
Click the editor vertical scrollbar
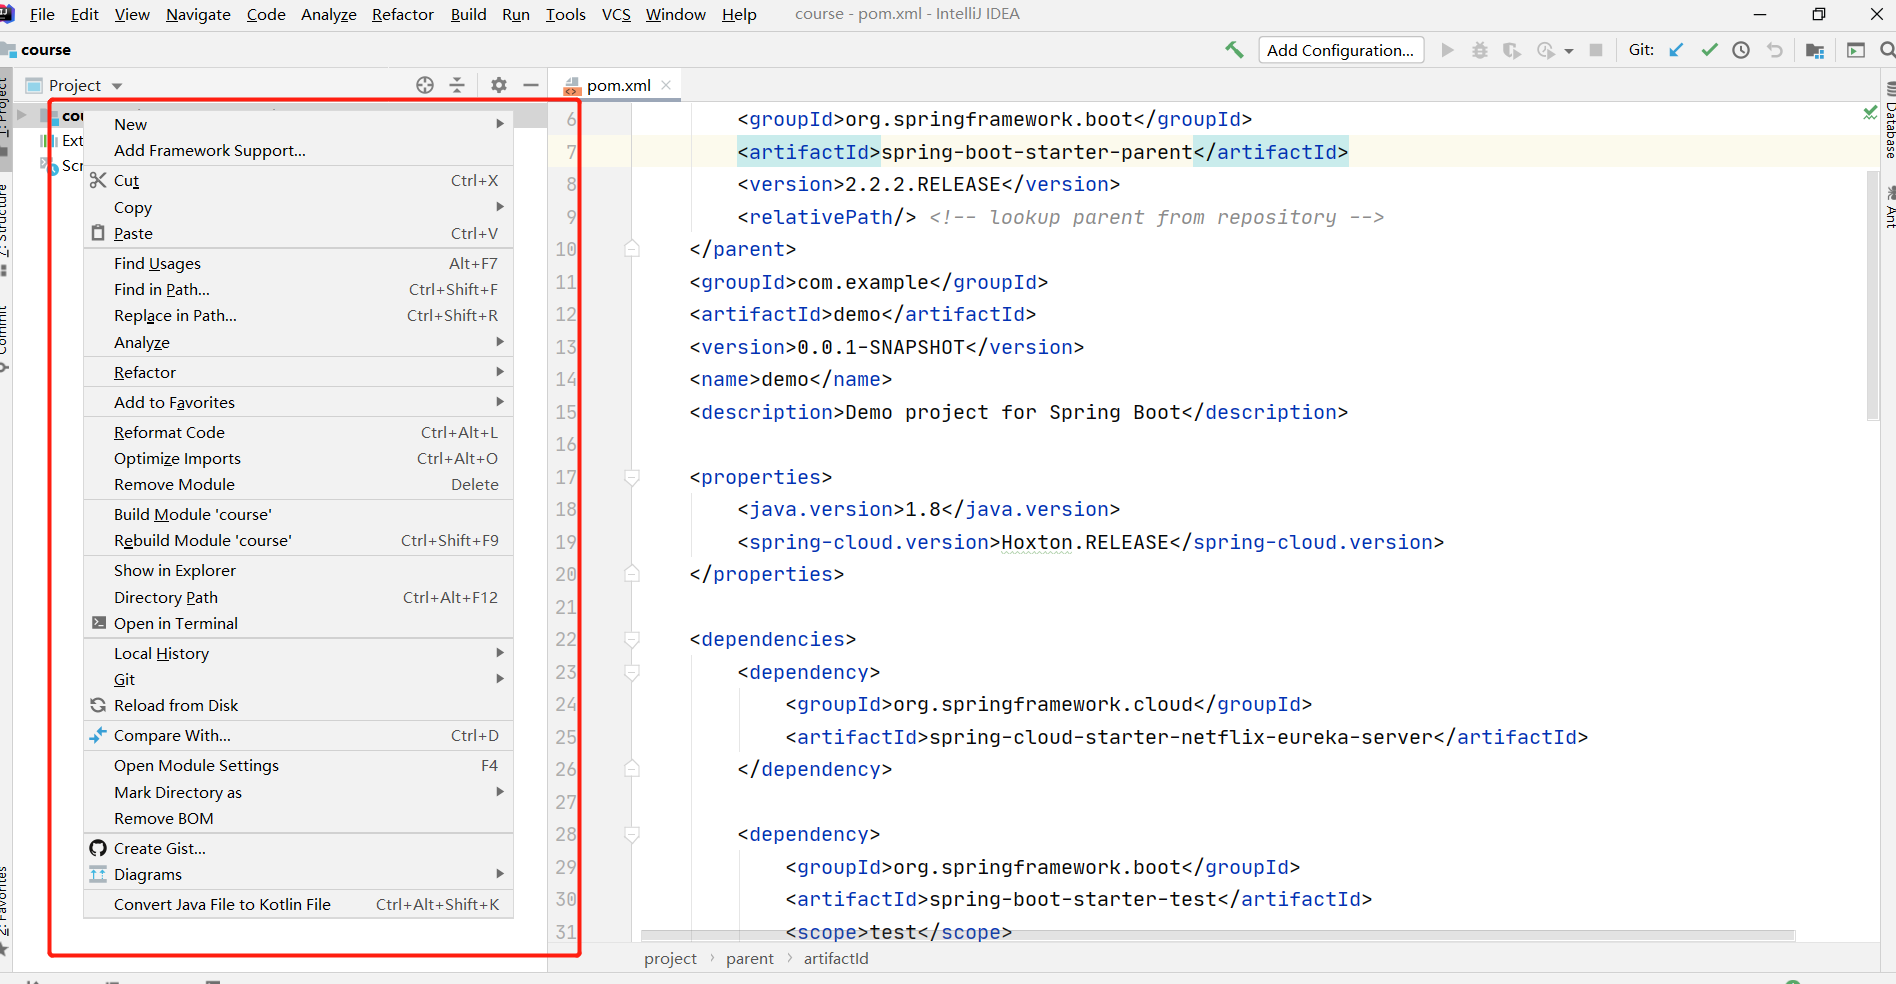pyautogui.click(x=1873, y=295)
